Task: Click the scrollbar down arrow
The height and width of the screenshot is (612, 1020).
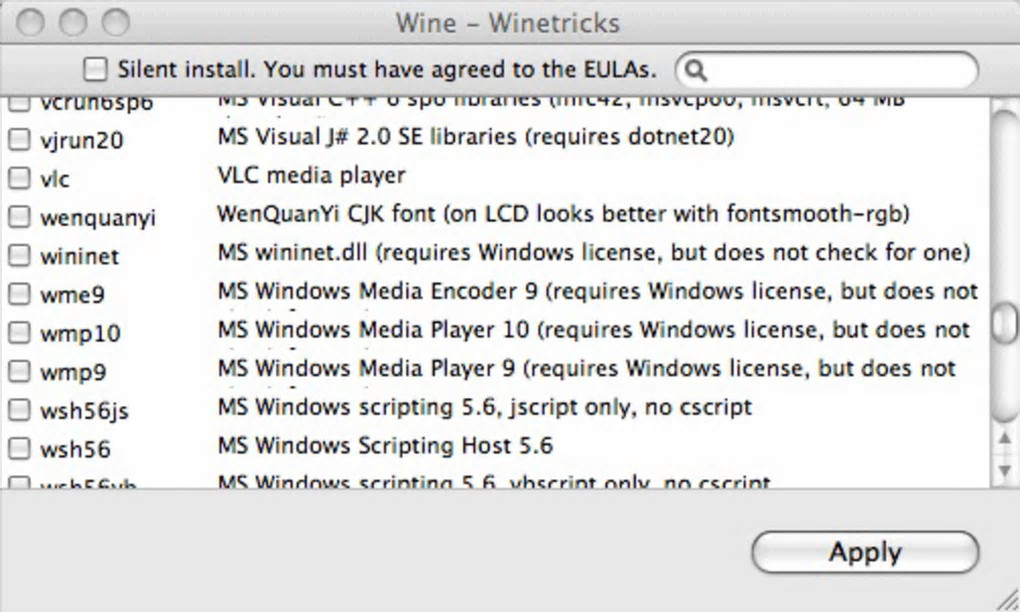Action: [1005, 469]
